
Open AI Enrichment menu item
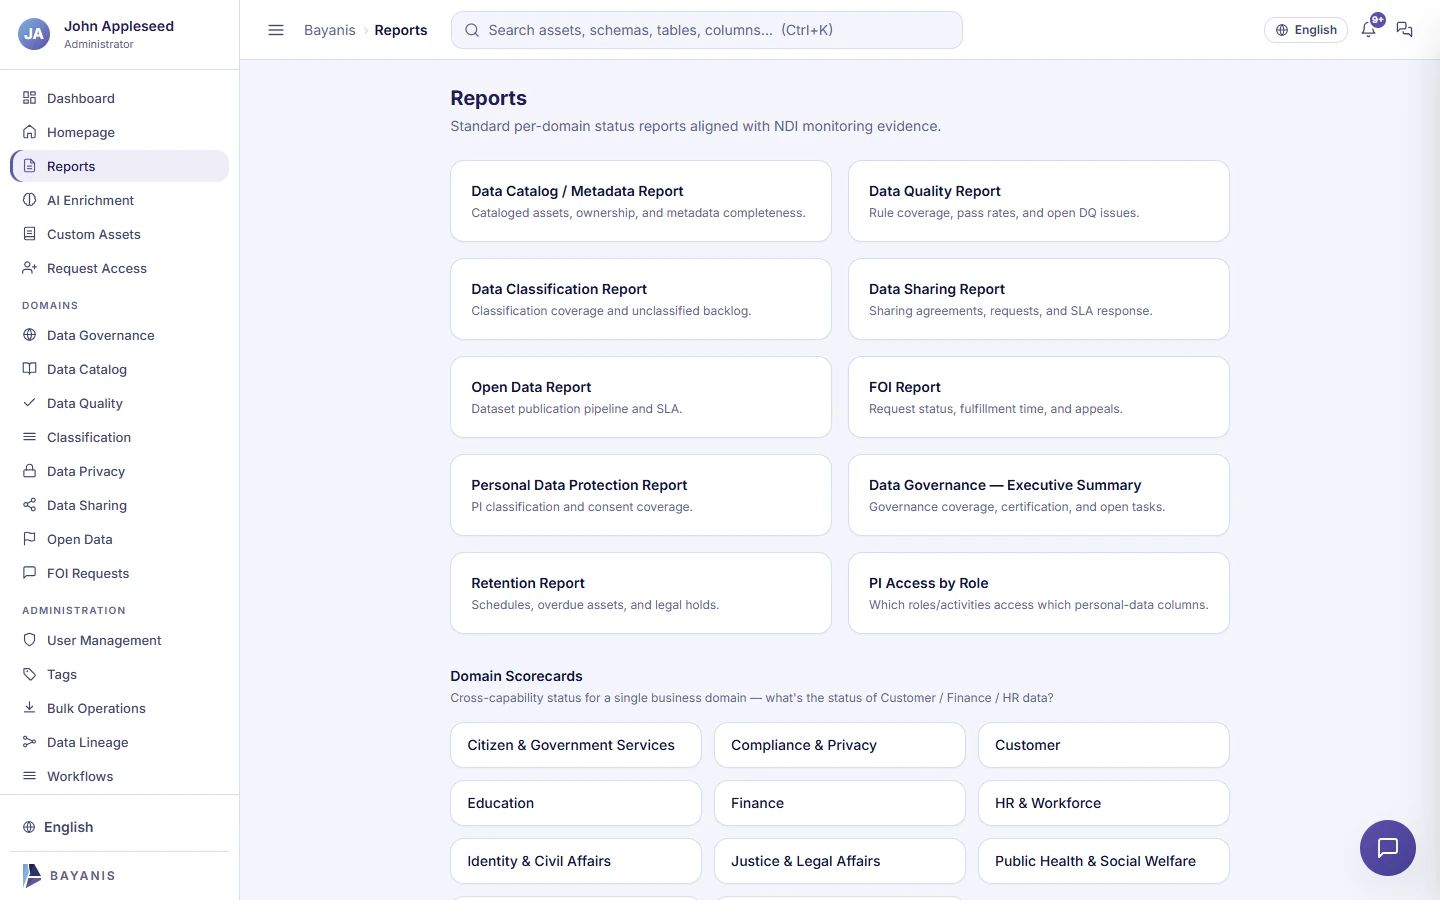[119, 200]
